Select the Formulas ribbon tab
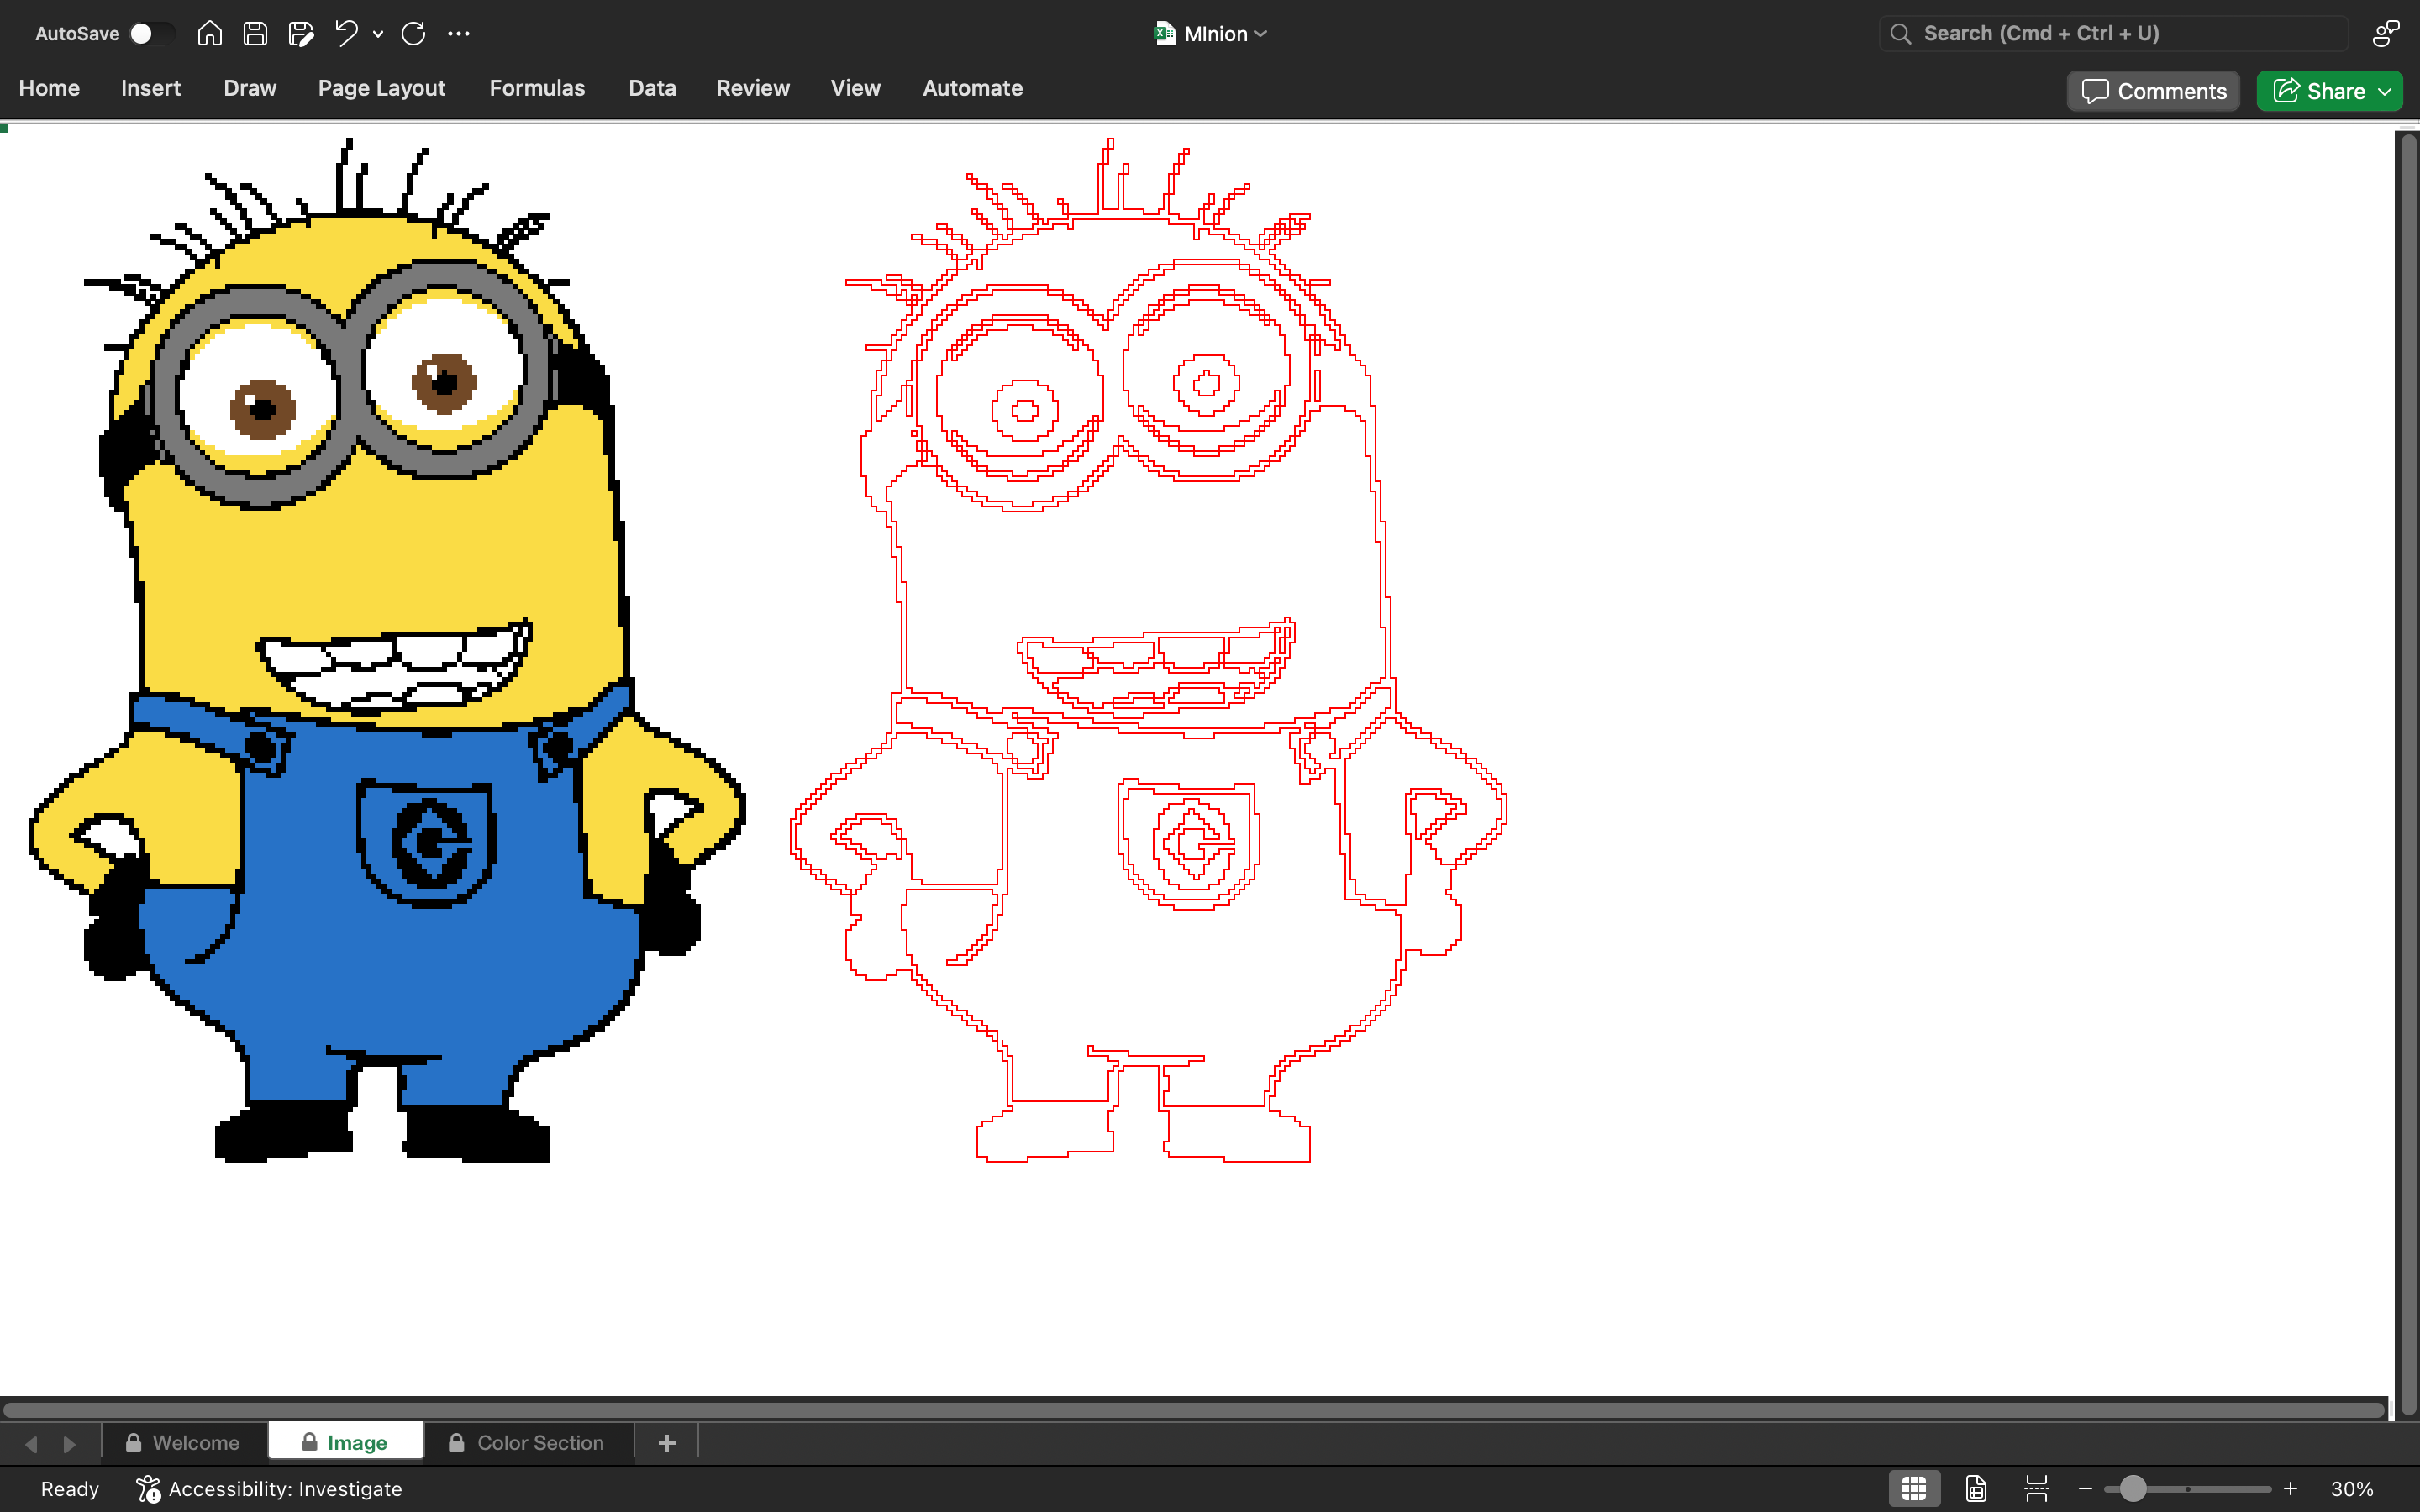2420x1512 pixels. 537,88
